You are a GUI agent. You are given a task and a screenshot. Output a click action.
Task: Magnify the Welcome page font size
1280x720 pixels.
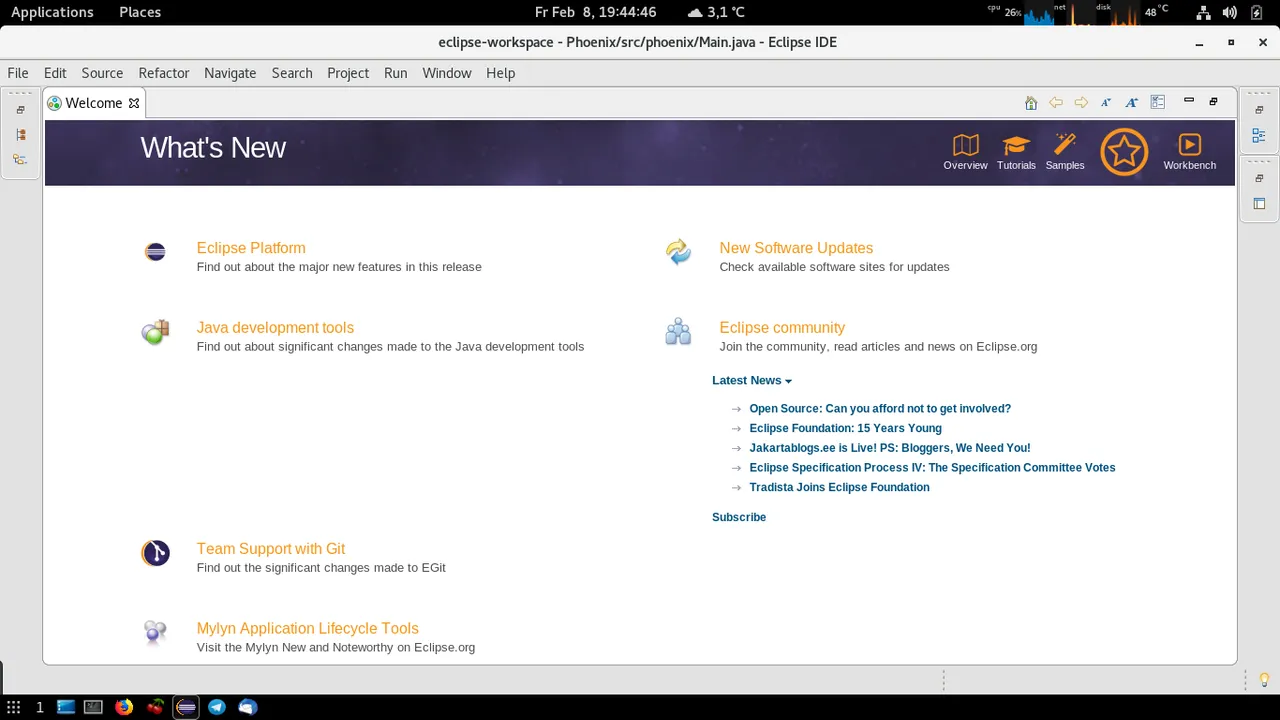[x=1131, y=103]
